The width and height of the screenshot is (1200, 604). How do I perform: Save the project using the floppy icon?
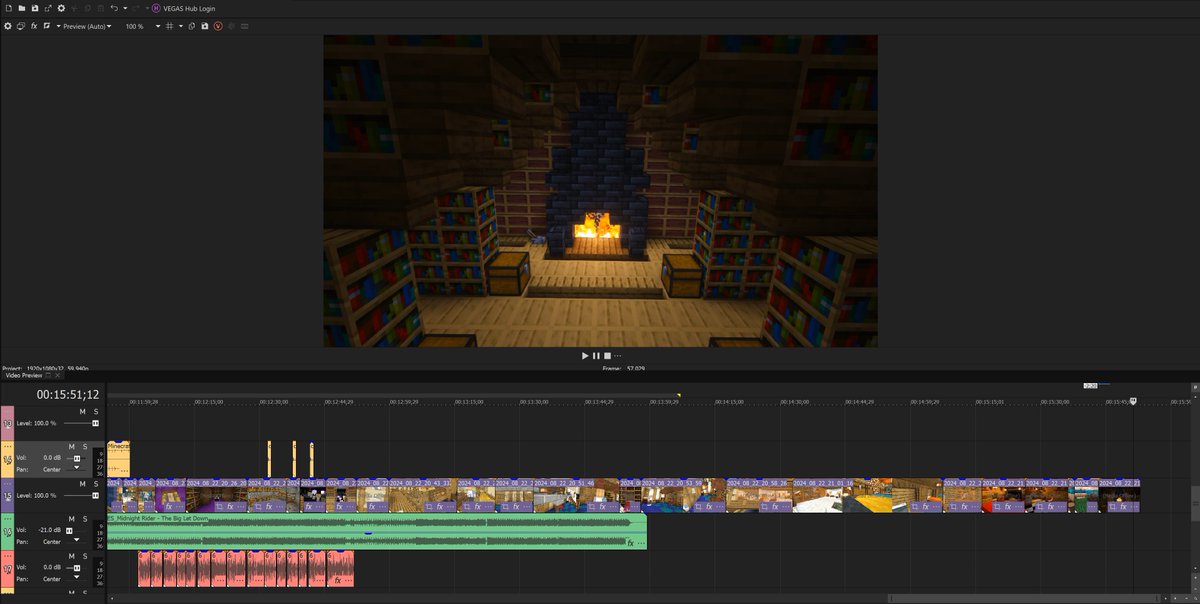click(35, 8)
